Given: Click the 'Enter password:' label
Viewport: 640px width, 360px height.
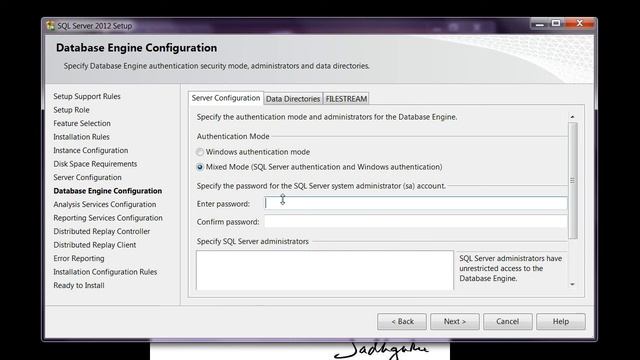Looking at the screenshot, I should pos(223,204).
